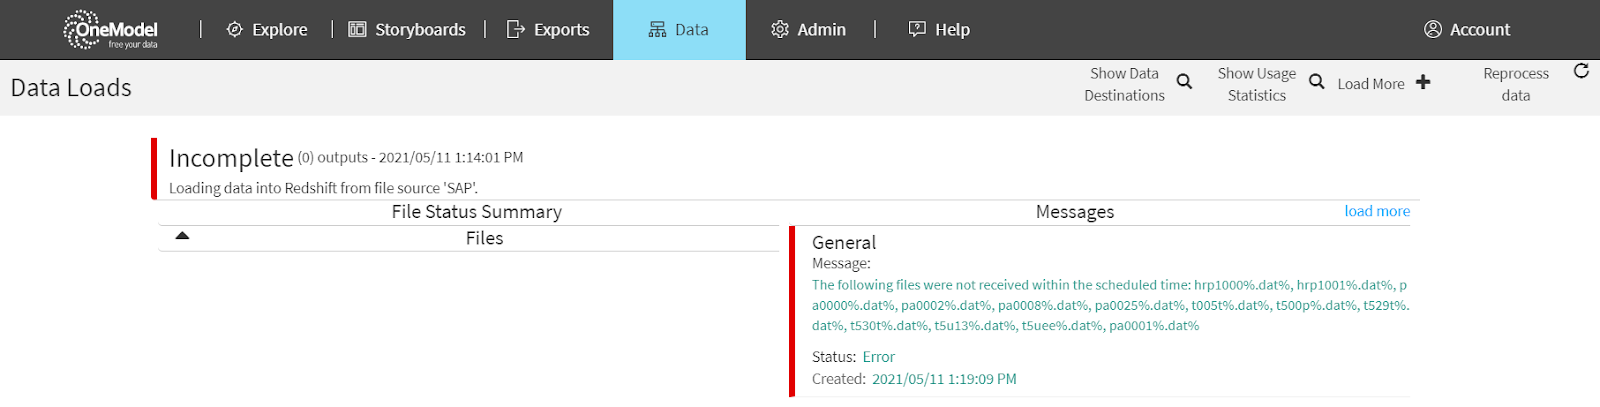1600x407 pixels.
Task: Collapse the Files section triangle
Action: (182, 237)
